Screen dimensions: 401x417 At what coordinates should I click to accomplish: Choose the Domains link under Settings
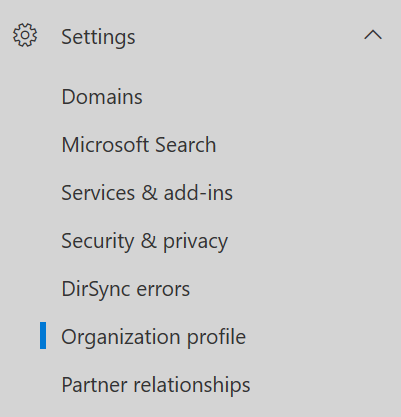(102, 97)
